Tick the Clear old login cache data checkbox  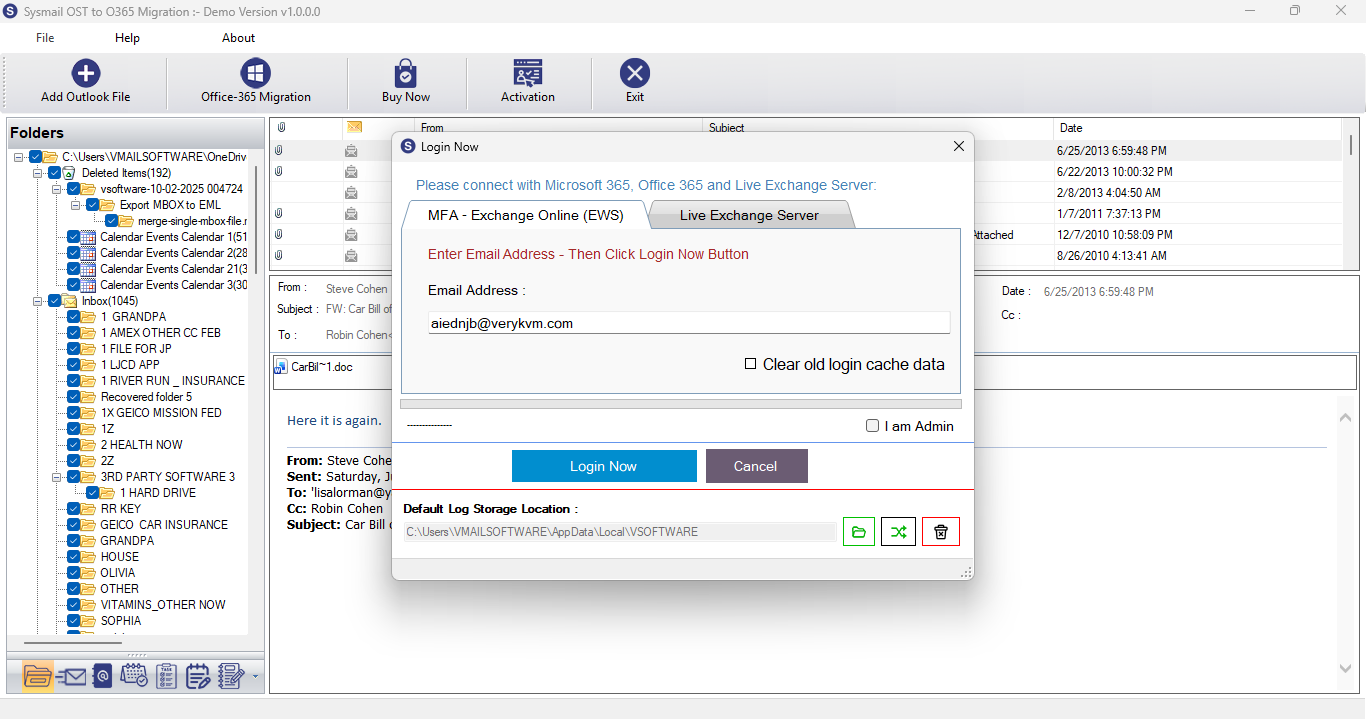point(750,364)
